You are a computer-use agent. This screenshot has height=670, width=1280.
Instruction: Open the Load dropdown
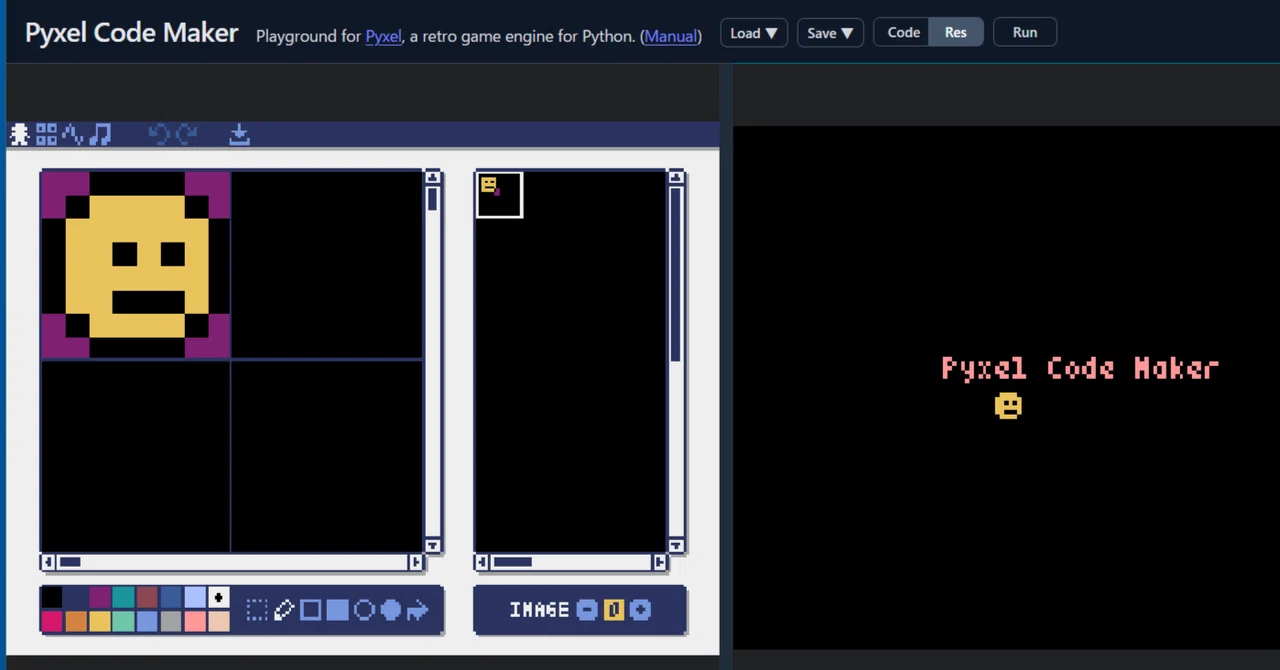coord(754,32)
